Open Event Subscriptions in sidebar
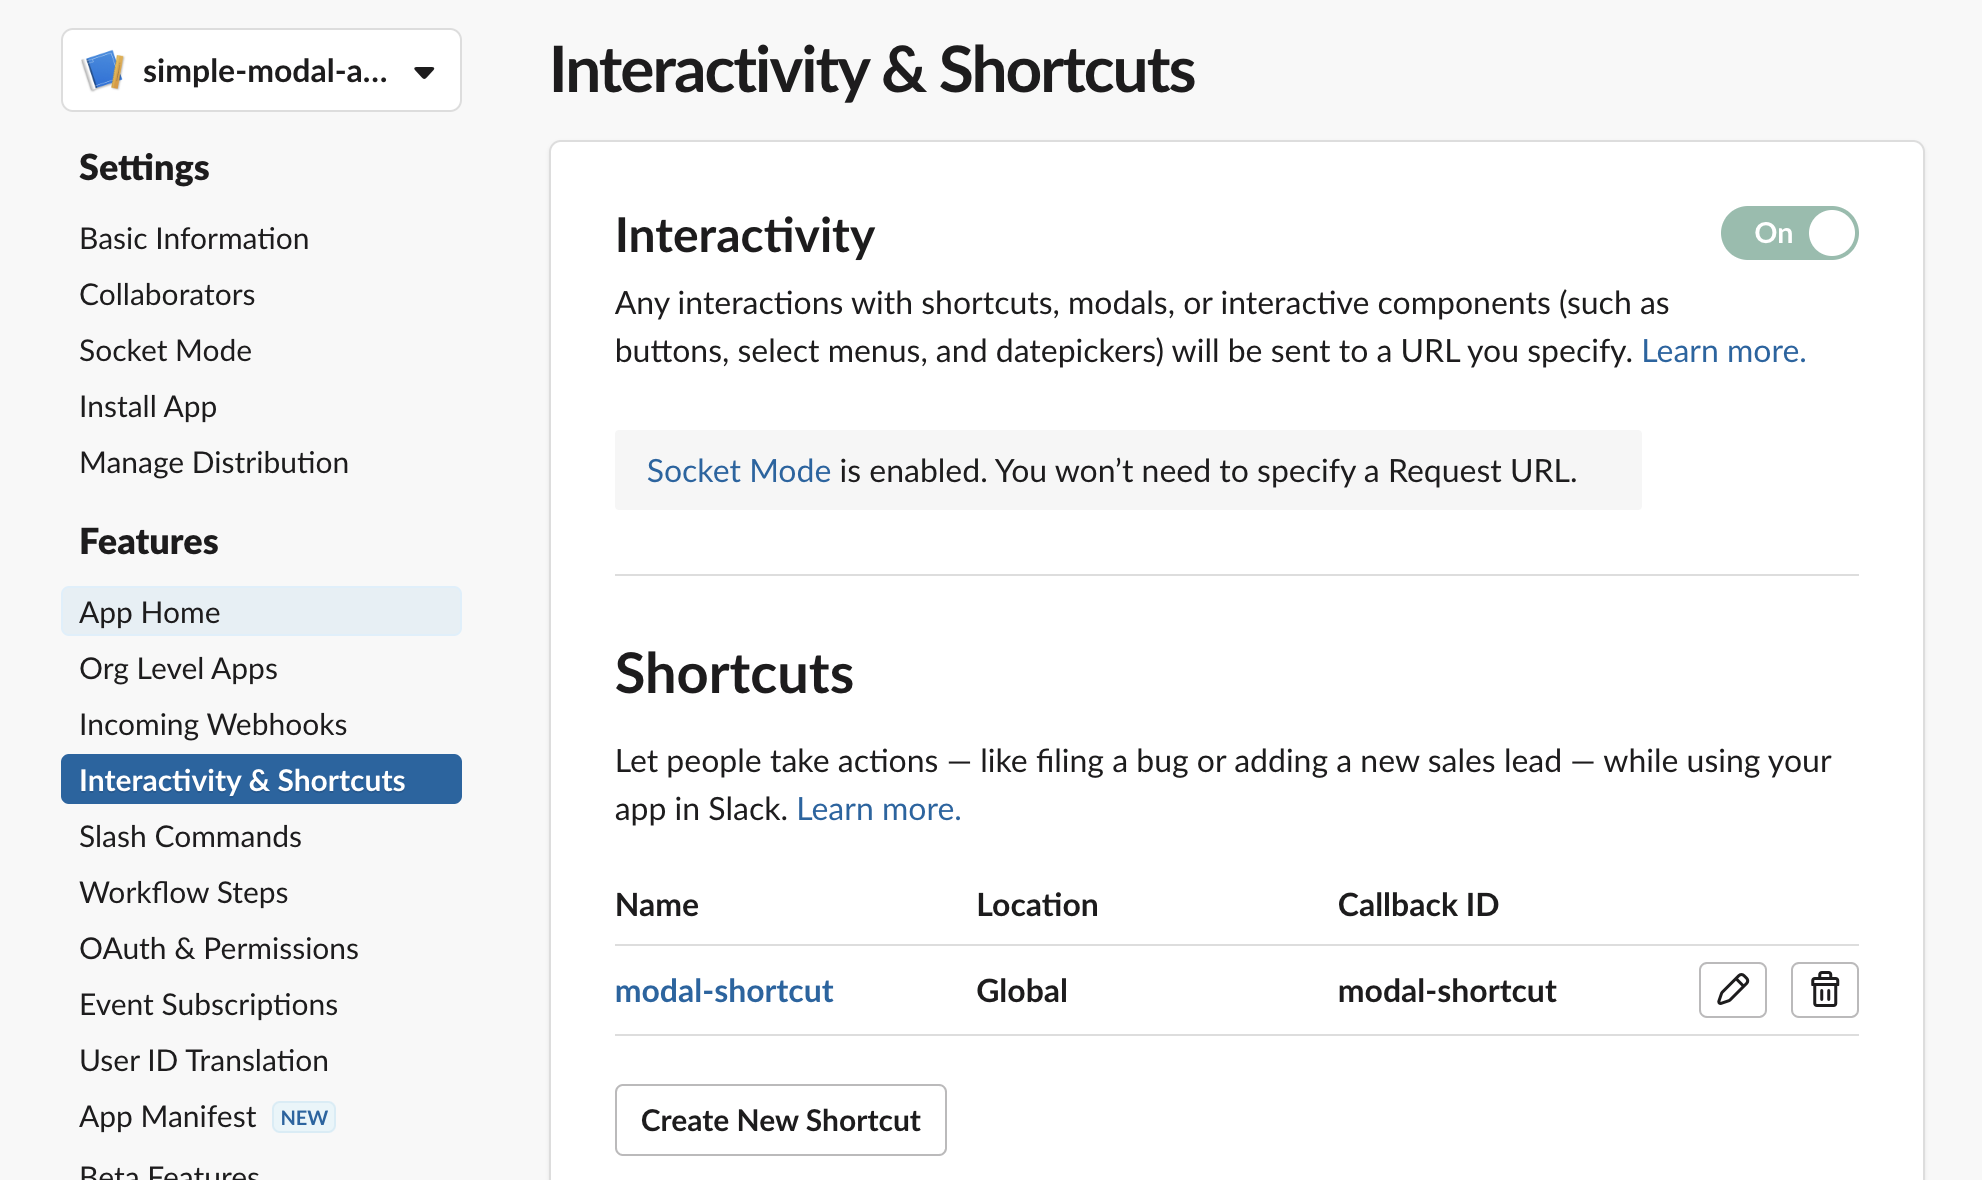The height and width of the screenshot is (1180, 1982). coord(208,1005)
